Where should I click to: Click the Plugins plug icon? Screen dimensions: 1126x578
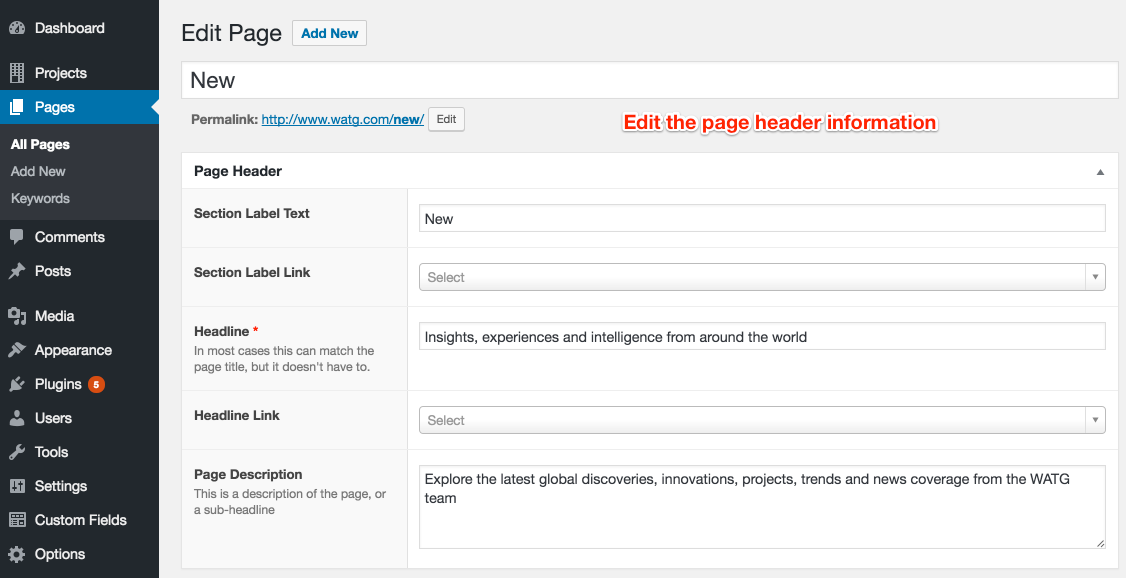pos(17,384)
